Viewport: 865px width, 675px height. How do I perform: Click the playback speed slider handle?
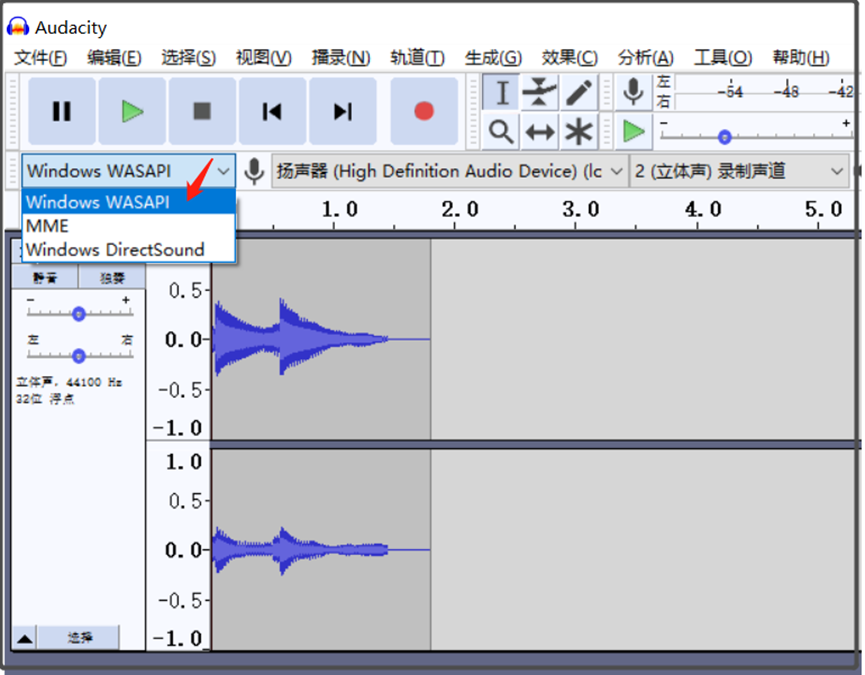(725, 137)
